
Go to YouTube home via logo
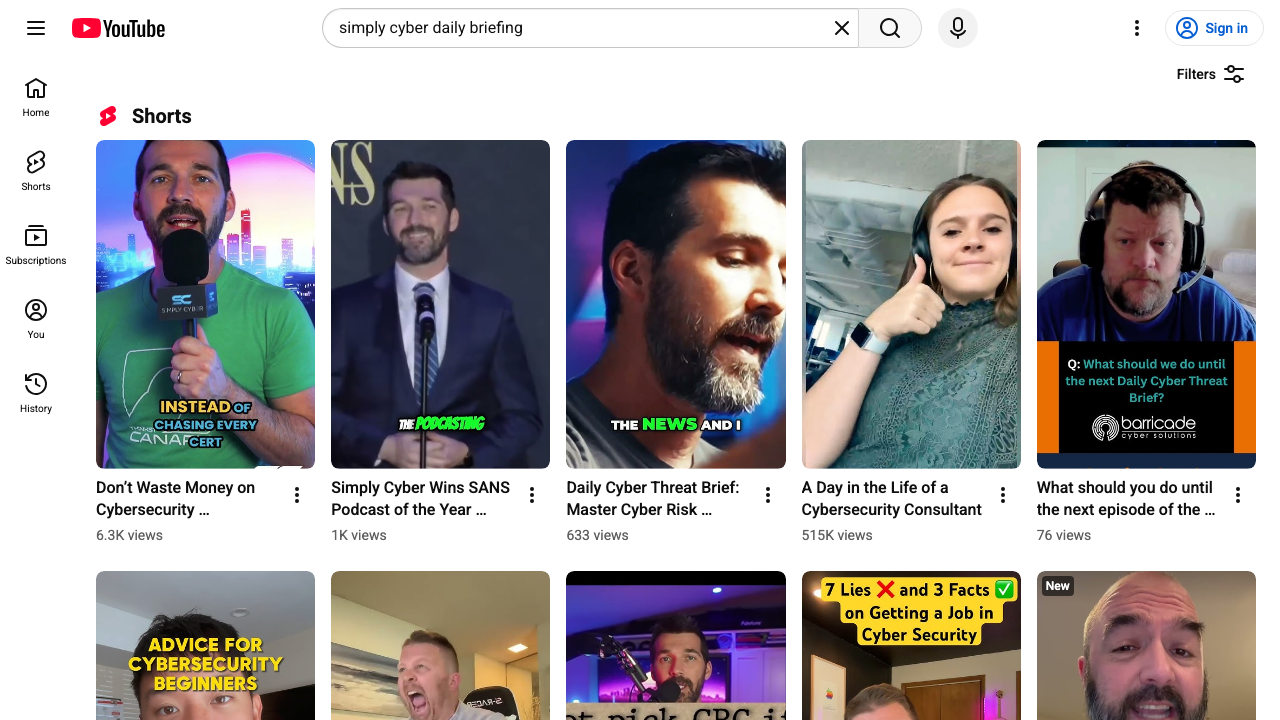click(x=118, y=28)
